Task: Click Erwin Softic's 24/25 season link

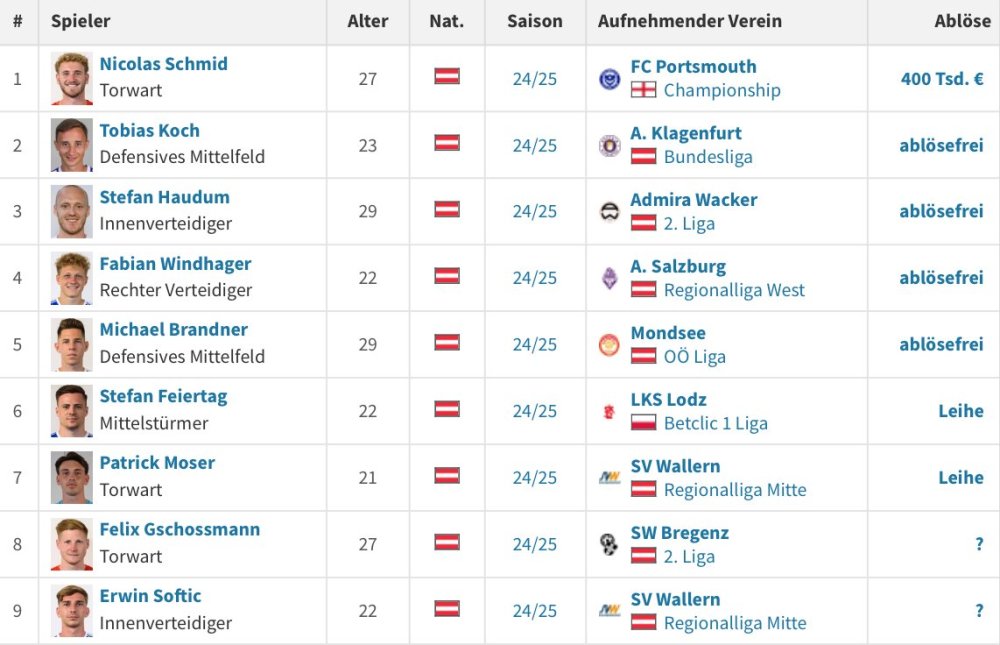Action: pyautogui.click(x=534, y=610)
